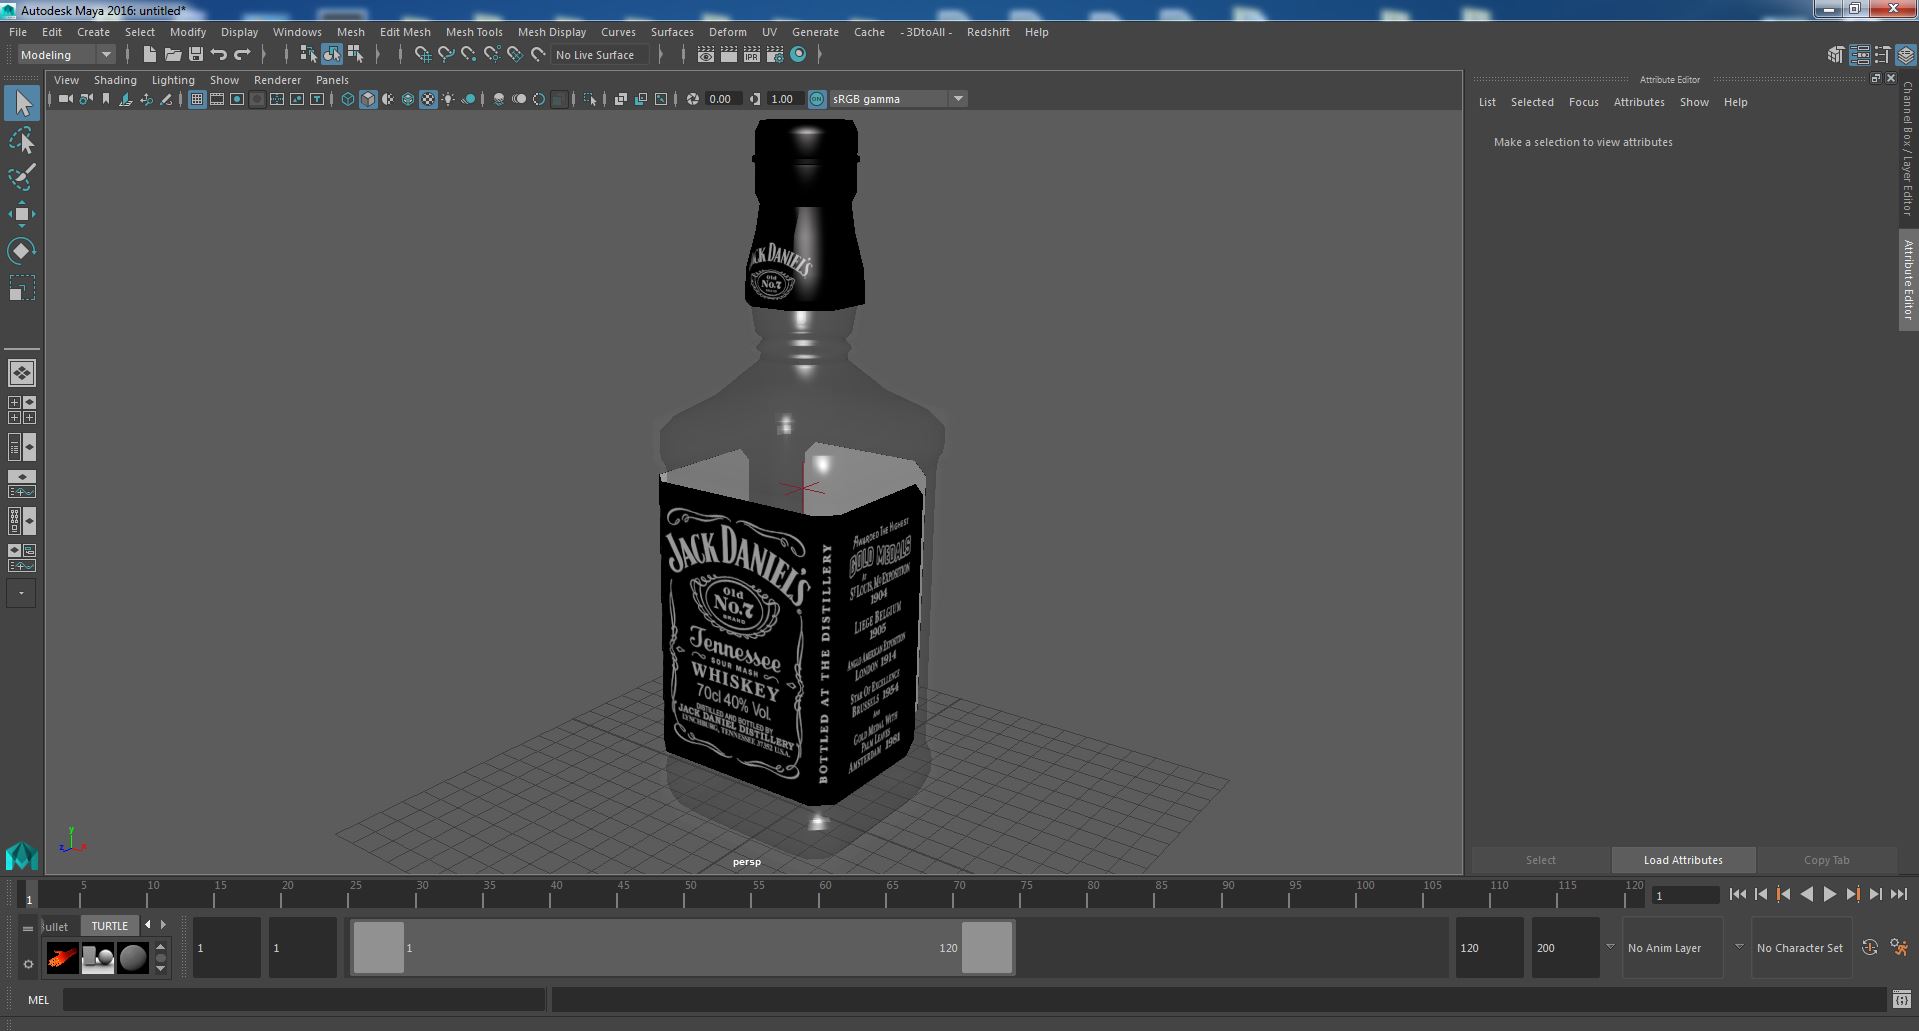Click the time slider at frame 60
Screen dimensions: 1919x1031
pyautogui.click(x=825, y=893)
